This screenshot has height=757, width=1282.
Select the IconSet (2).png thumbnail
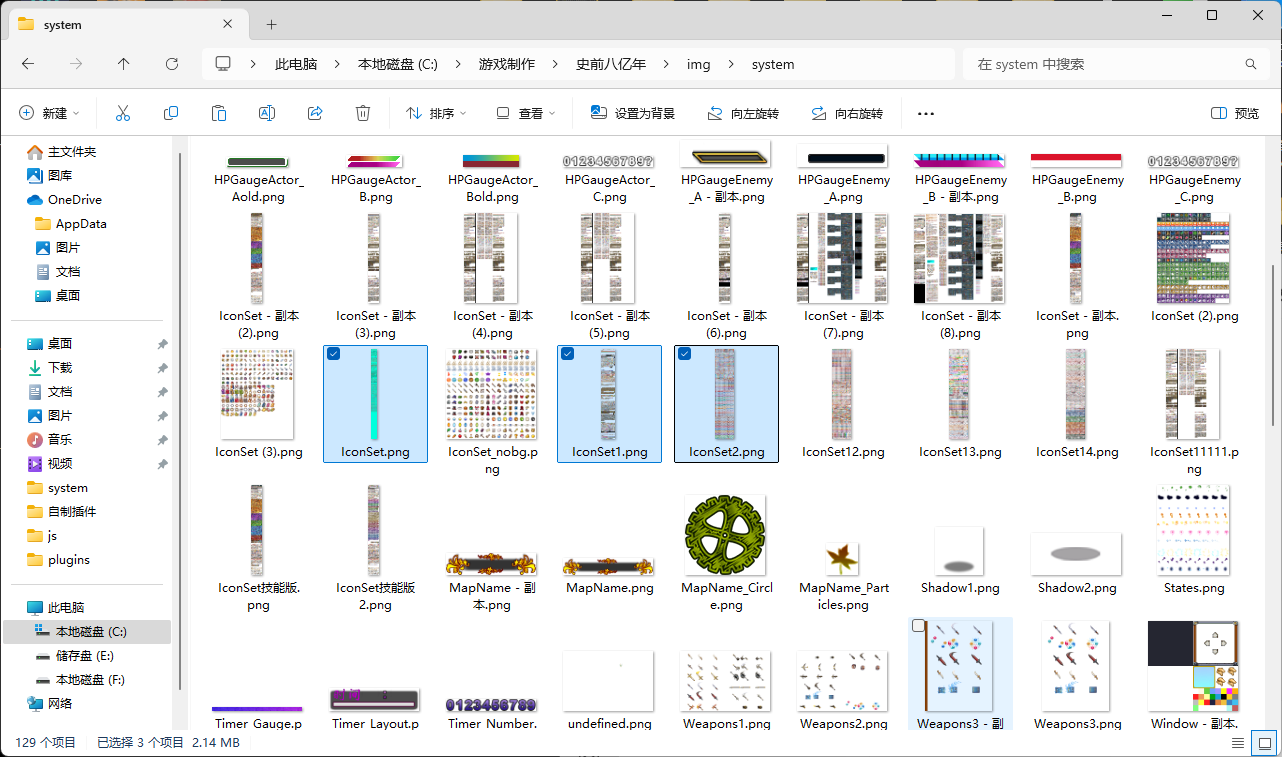click(x=1193, y=258)
